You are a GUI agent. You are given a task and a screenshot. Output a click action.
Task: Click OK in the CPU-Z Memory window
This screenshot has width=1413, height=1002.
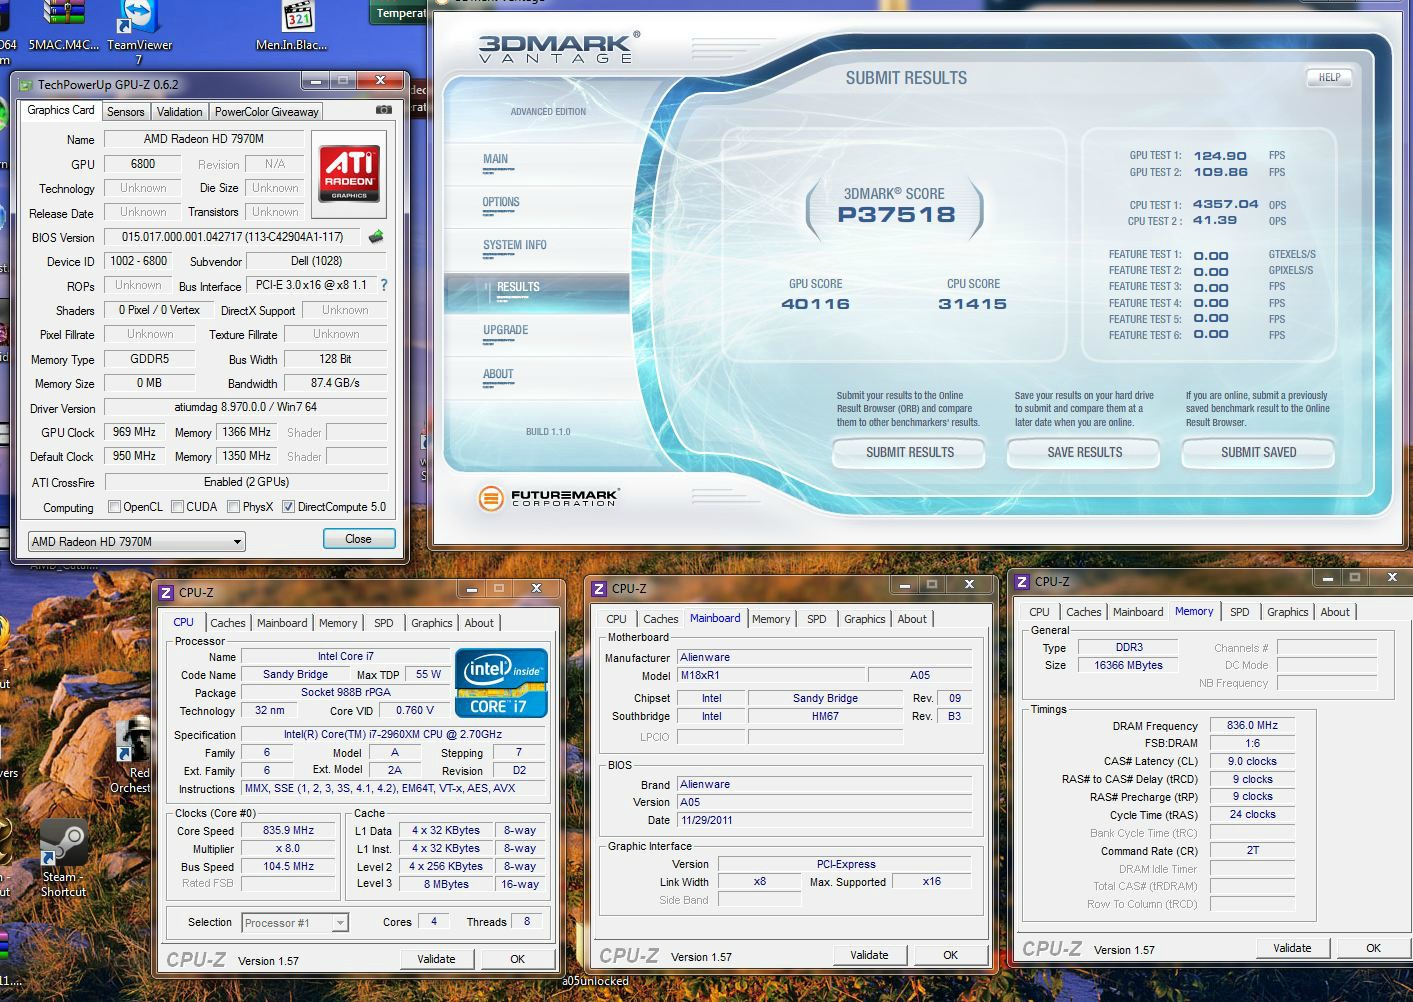[x=1373, y=948]
